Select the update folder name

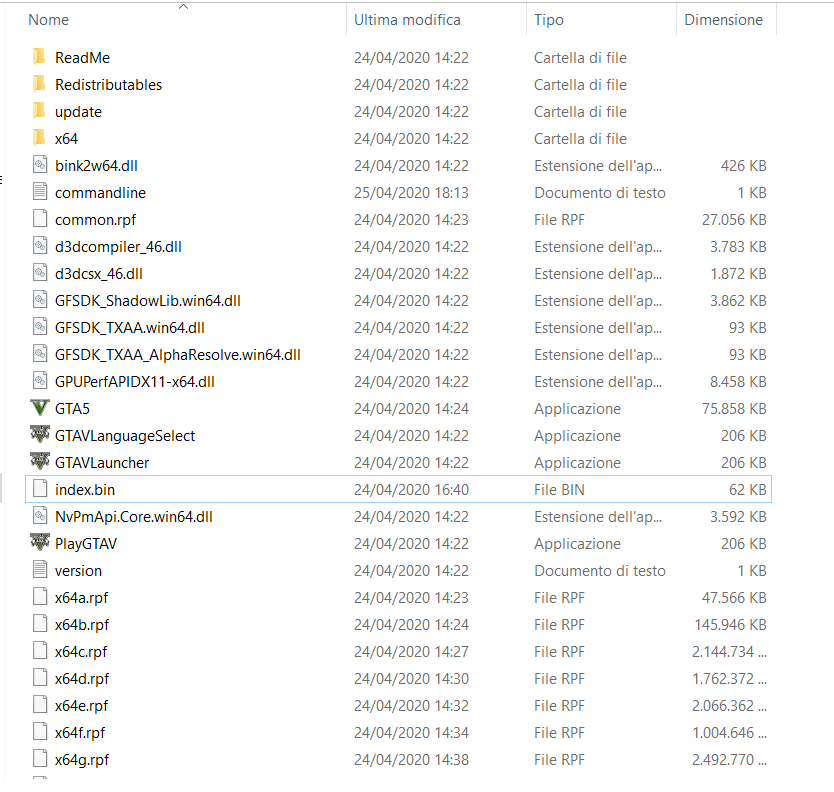78,112
